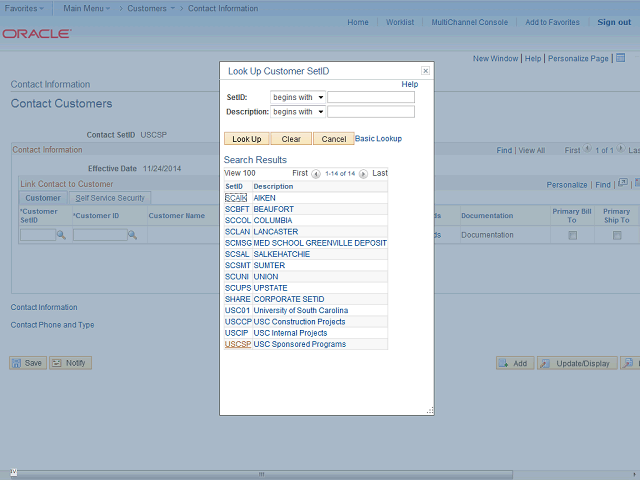Click previous row arrow in Contact Information

point(587,149)
